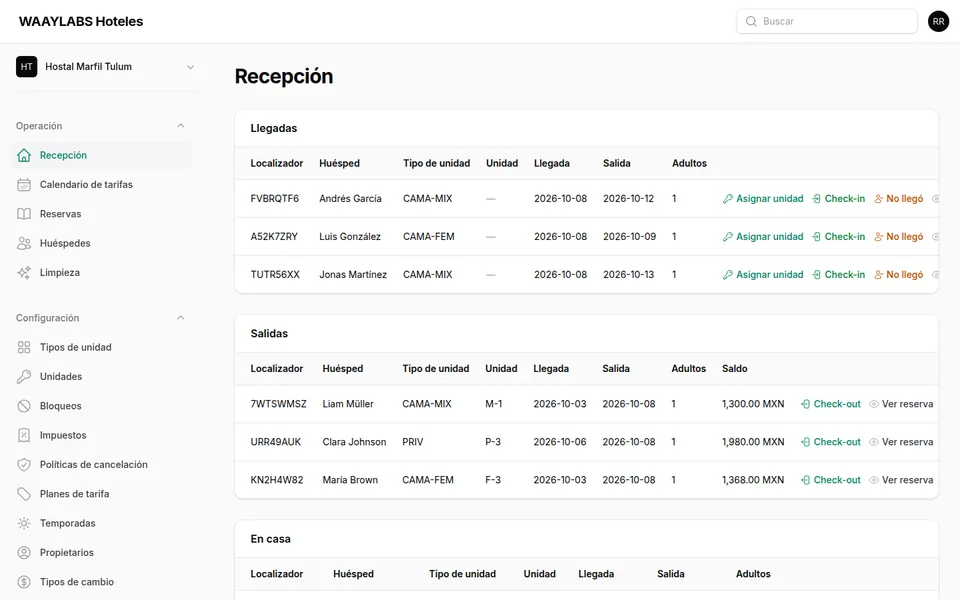The image size is (960, 600).
Task: Click the En casa section heading
Action: [x=270, y=539]
